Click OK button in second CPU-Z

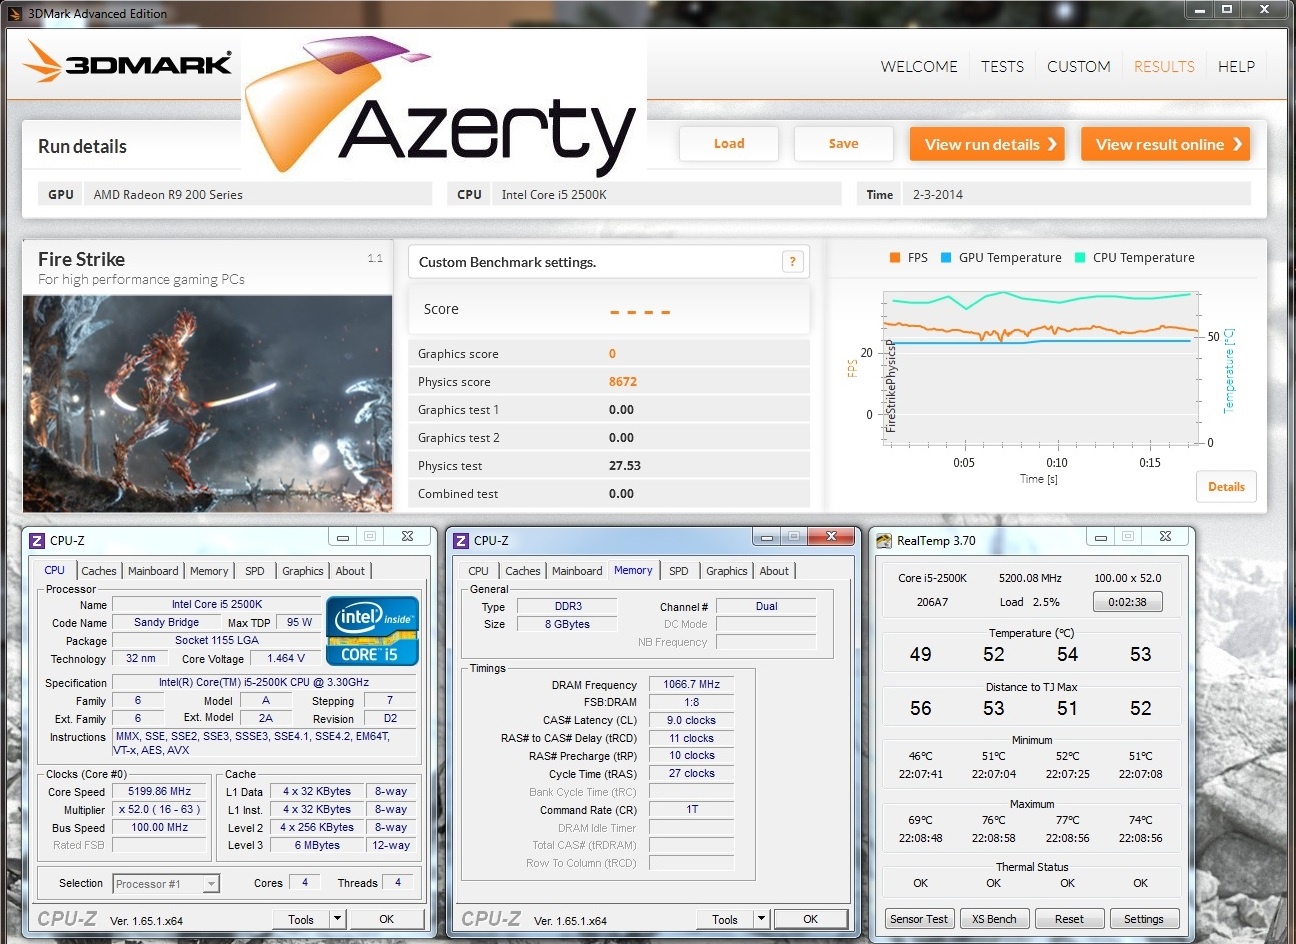(x=811, y=919)
